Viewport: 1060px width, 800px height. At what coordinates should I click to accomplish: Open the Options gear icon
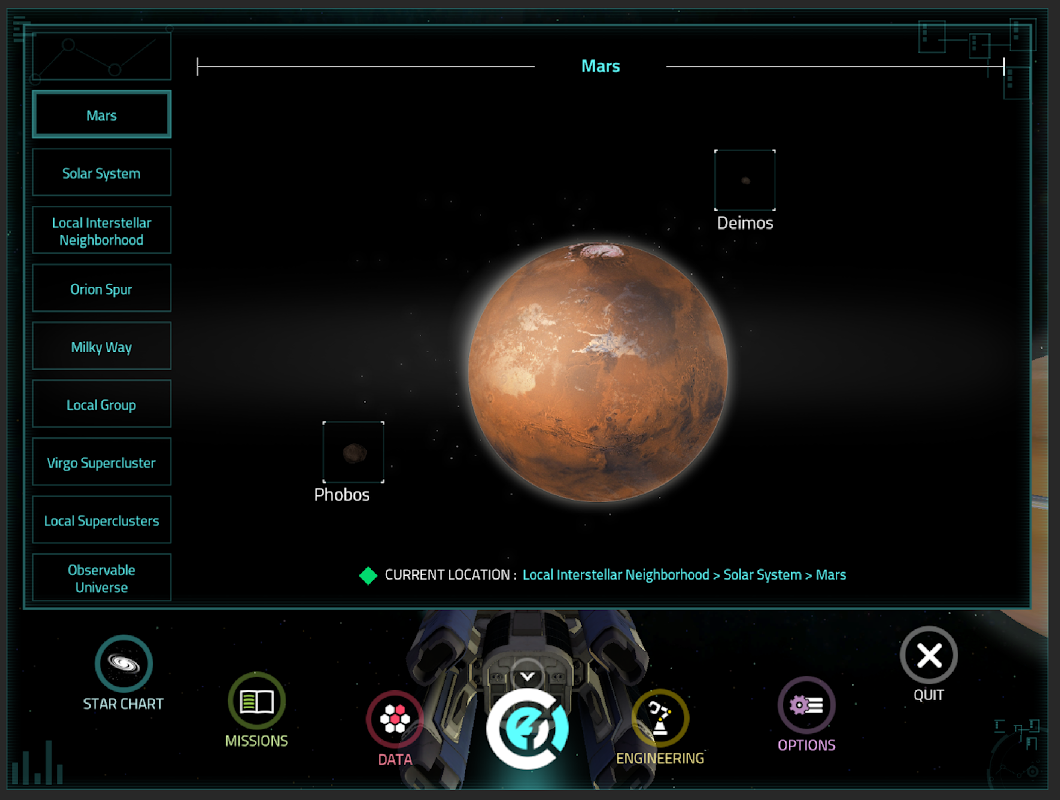tap(806, 705)
